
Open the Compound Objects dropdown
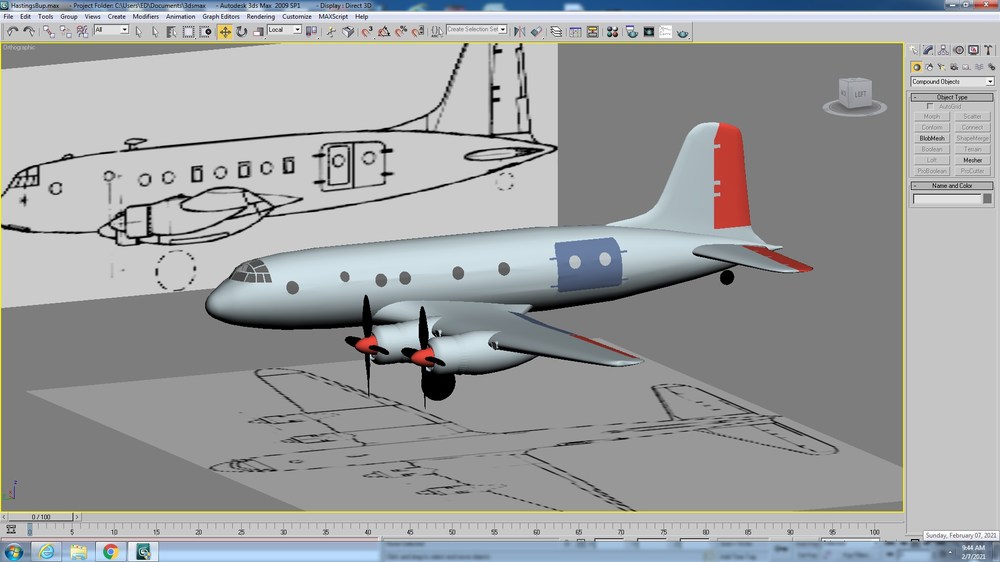(952, 82)
